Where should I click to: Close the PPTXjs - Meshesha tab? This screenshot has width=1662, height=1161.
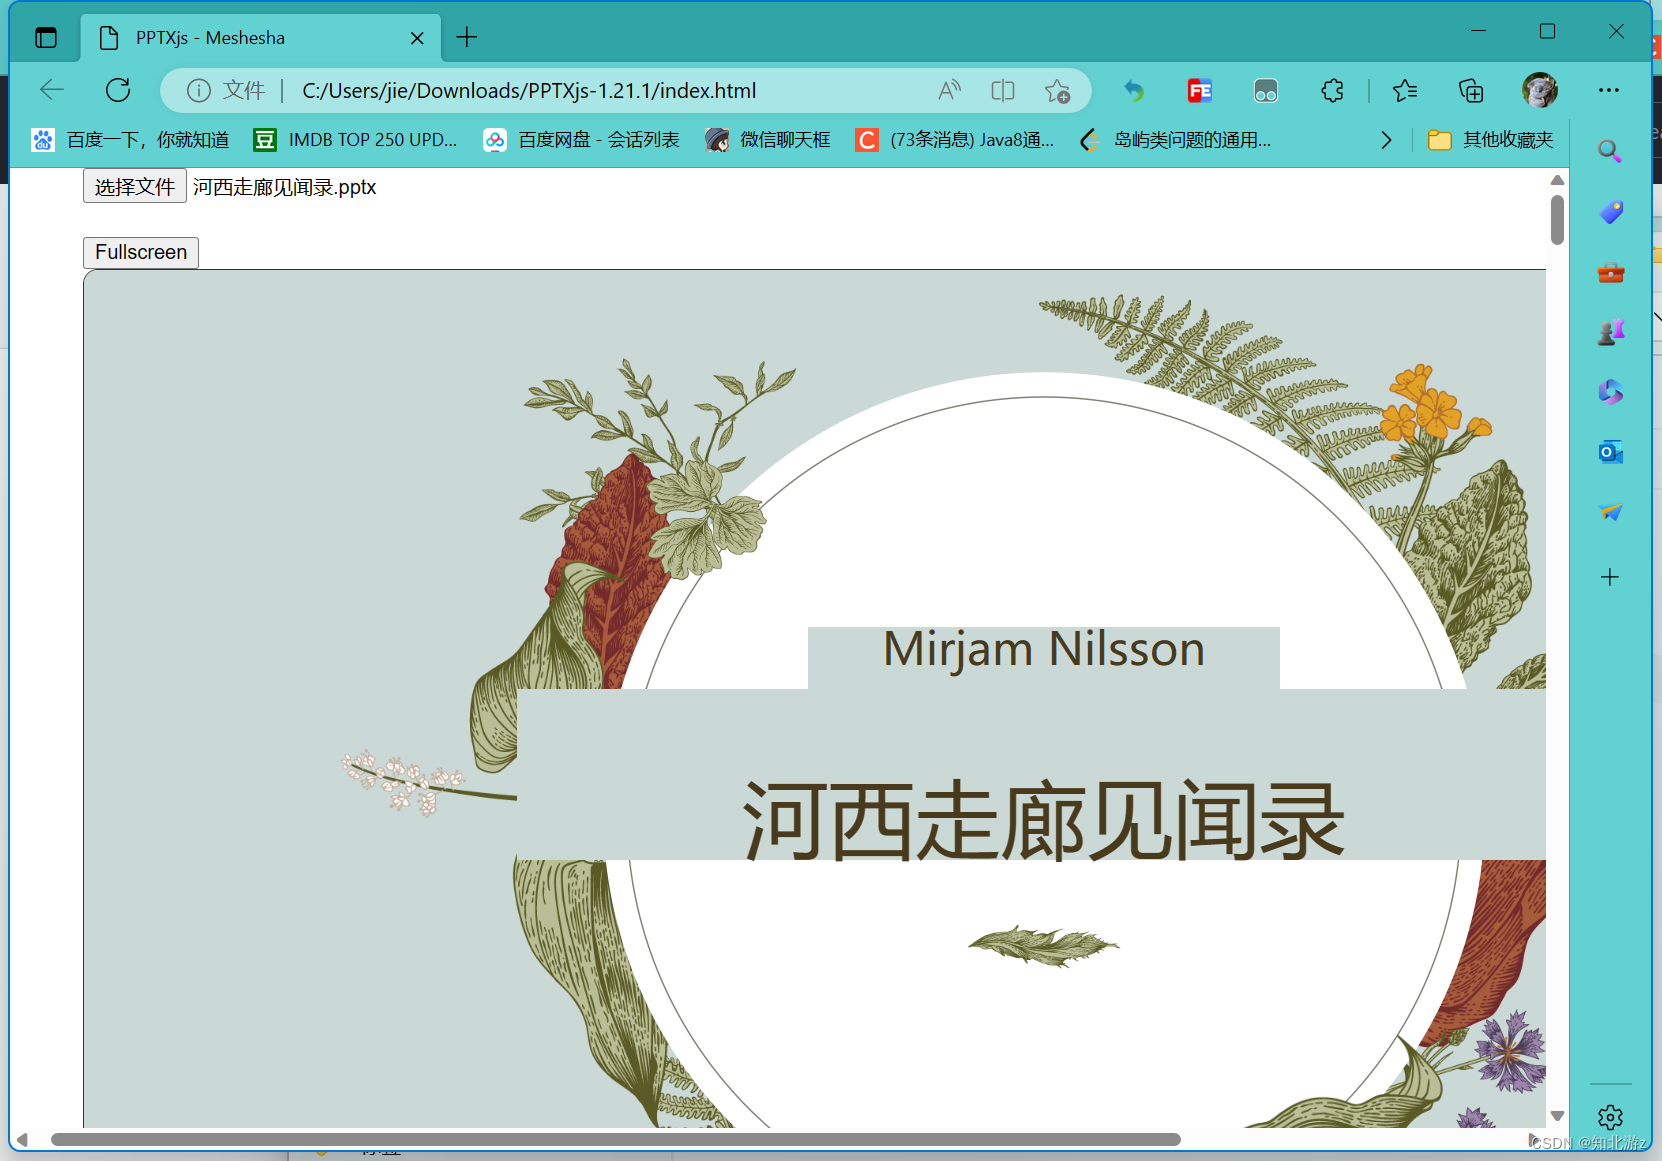[417, 38]
